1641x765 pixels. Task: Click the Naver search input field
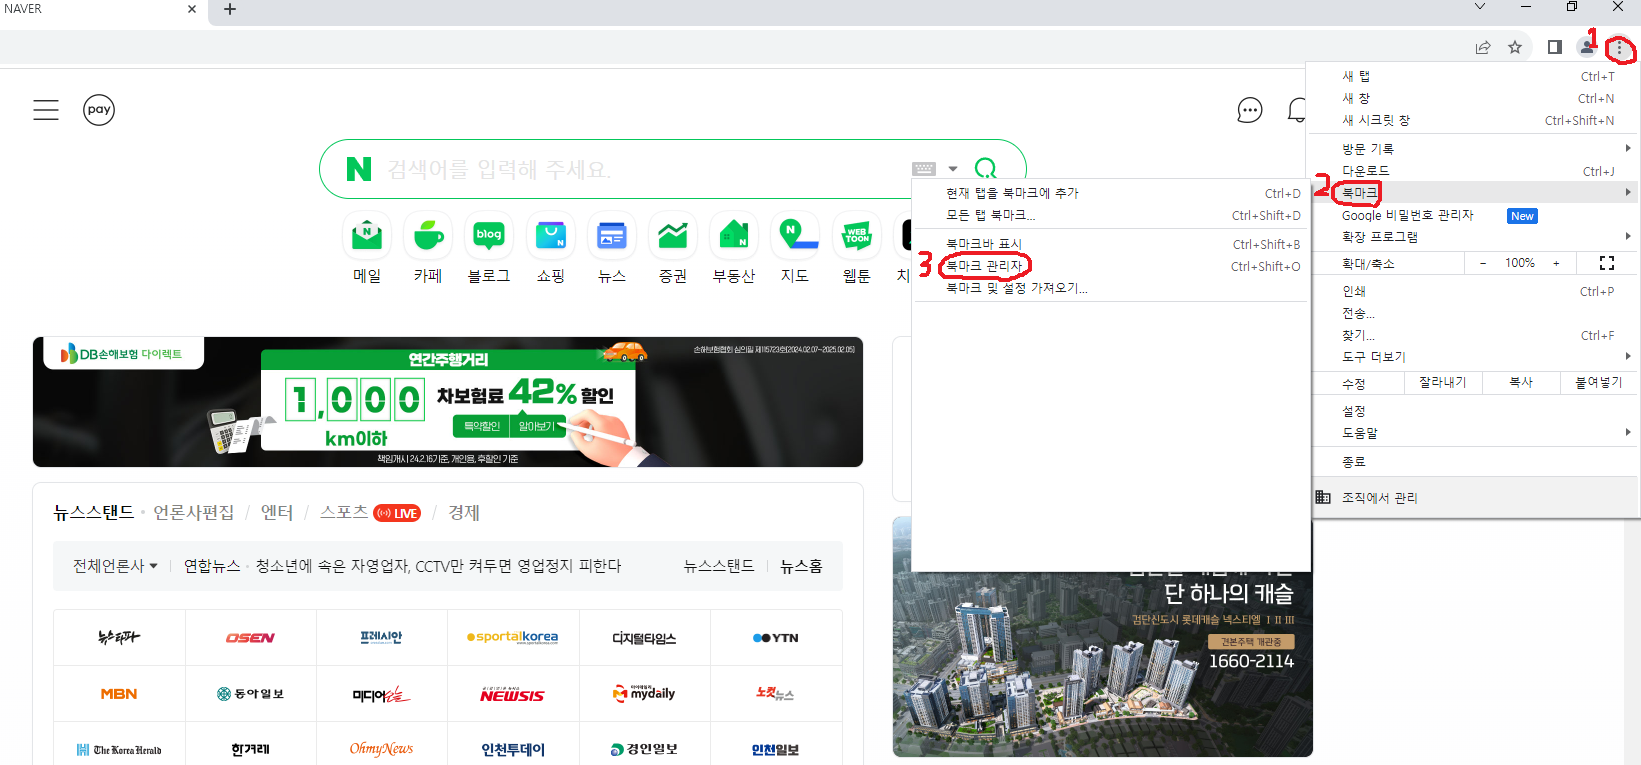(x=640, y=169)
